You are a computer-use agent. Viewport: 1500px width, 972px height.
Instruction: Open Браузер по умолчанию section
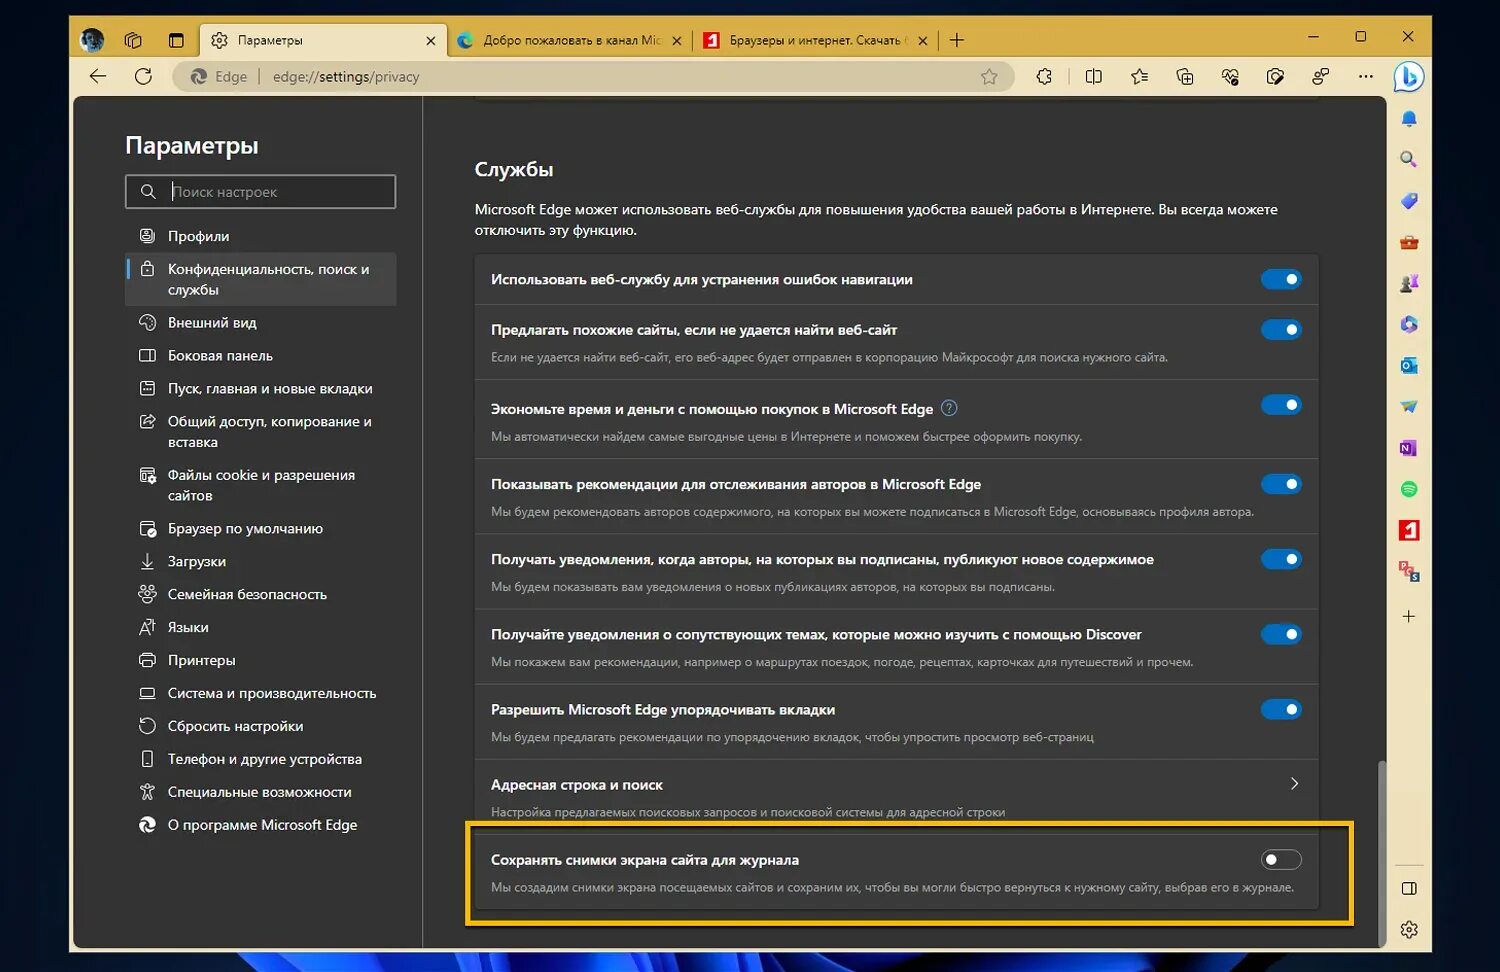coord(261,528)
